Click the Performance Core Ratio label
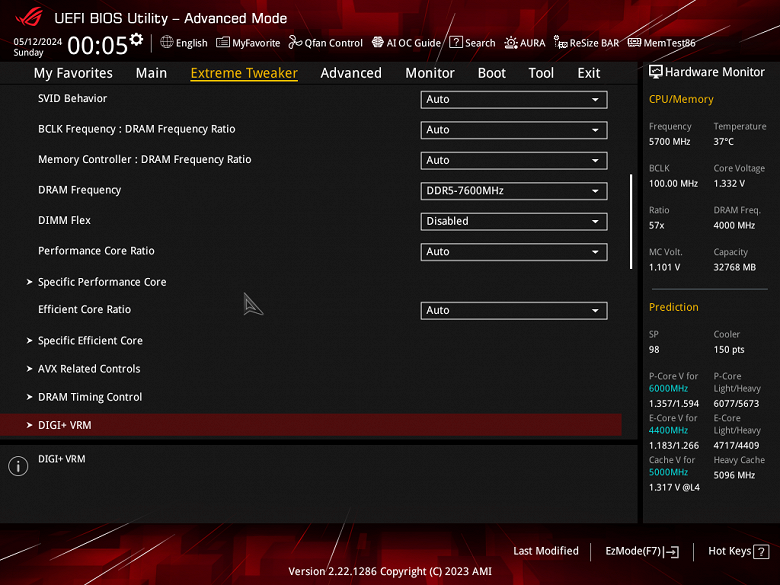The image size is (780, 585). click(x=96, y=251)
